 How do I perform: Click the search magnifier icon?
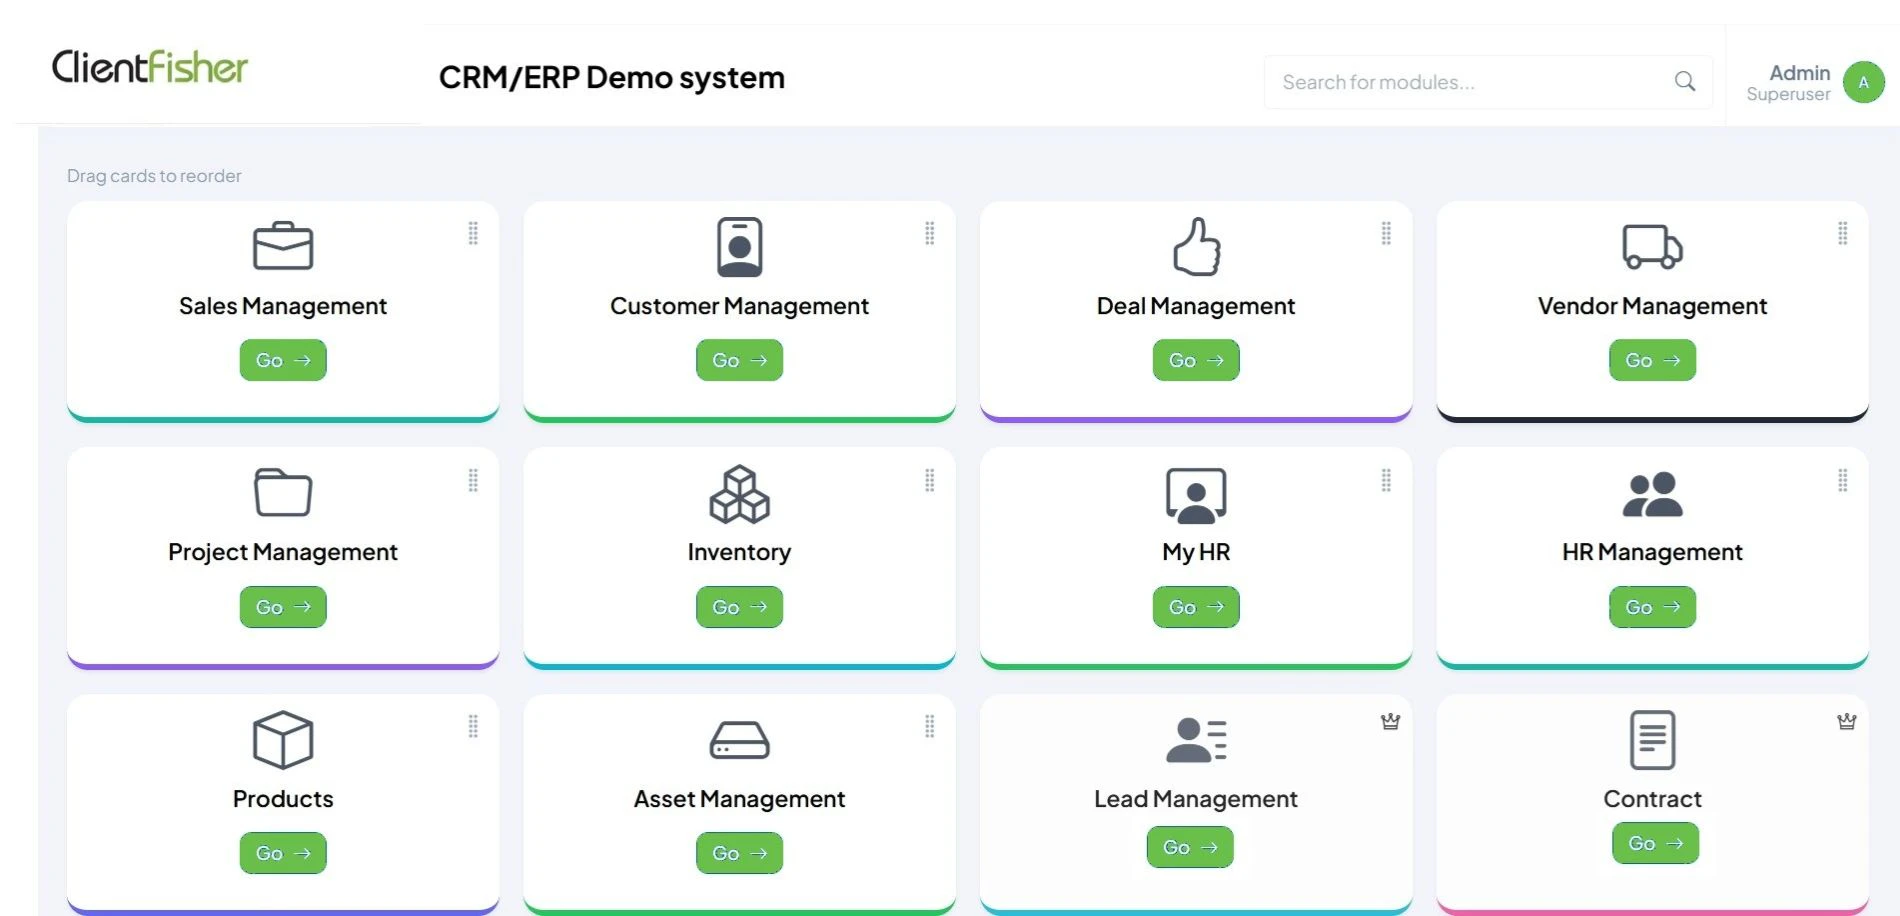[x=1684, y=80]
